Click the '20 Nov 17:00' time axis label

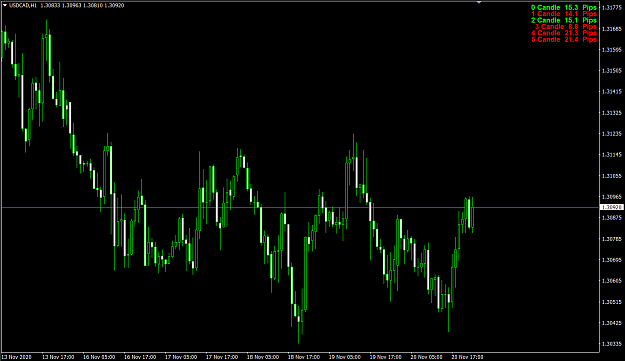tap(468, 357)
